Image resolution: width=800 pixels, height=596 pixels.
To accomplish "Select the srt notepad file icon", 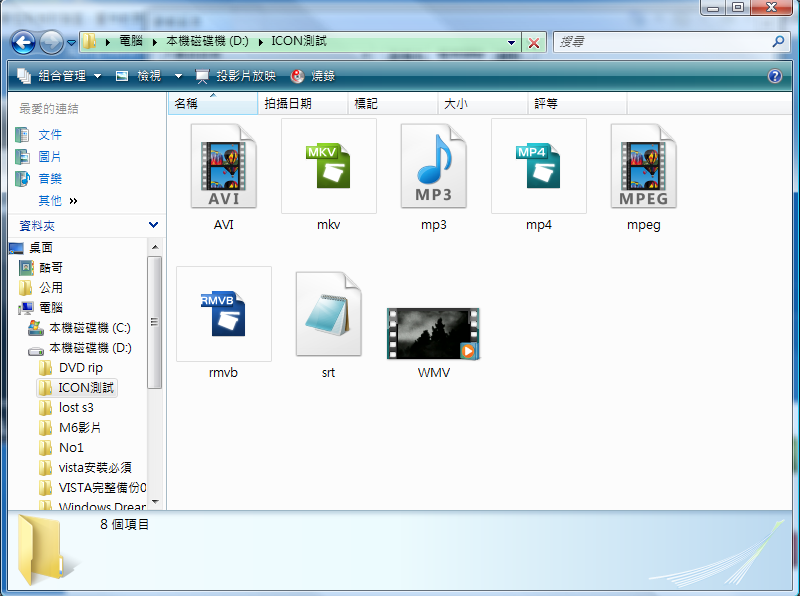I will [x=328, y=313].
